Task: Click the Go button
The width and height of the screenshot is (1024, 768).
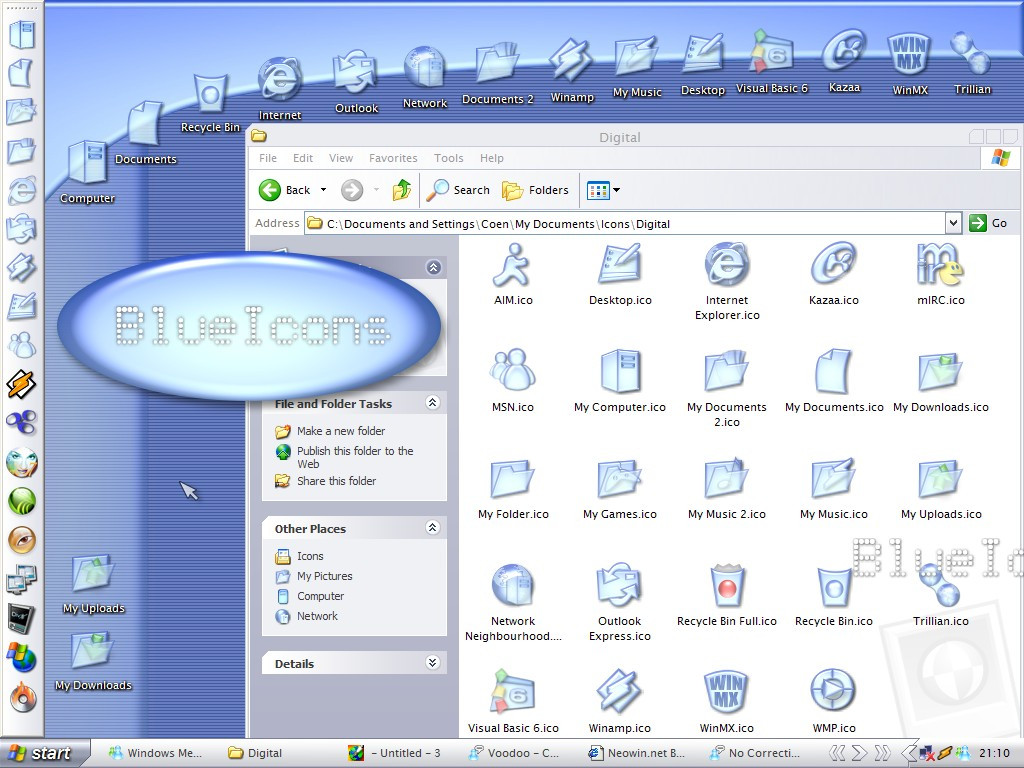Action: 989,223
